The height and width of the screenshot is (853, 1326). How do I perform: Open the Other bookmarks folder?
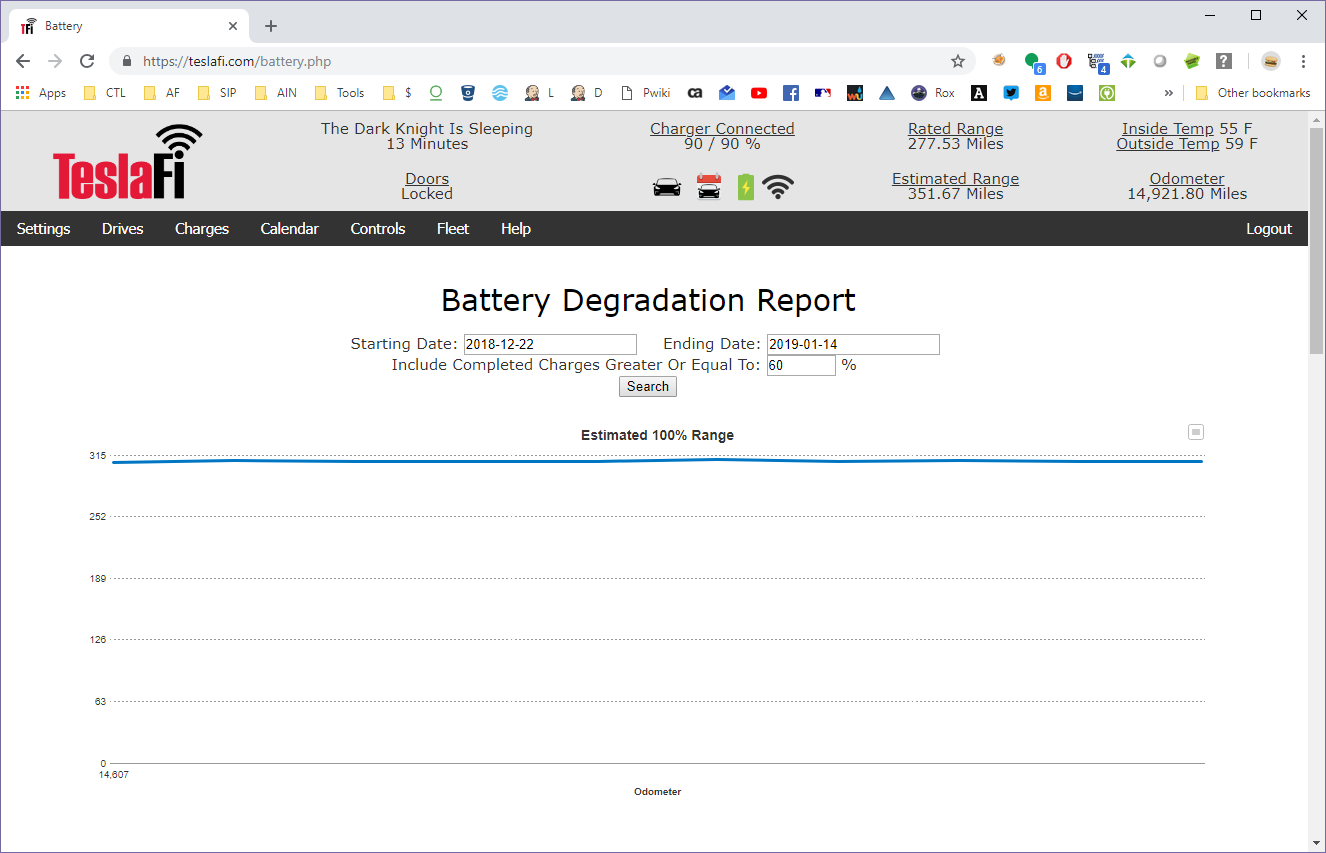[1253, 93]
